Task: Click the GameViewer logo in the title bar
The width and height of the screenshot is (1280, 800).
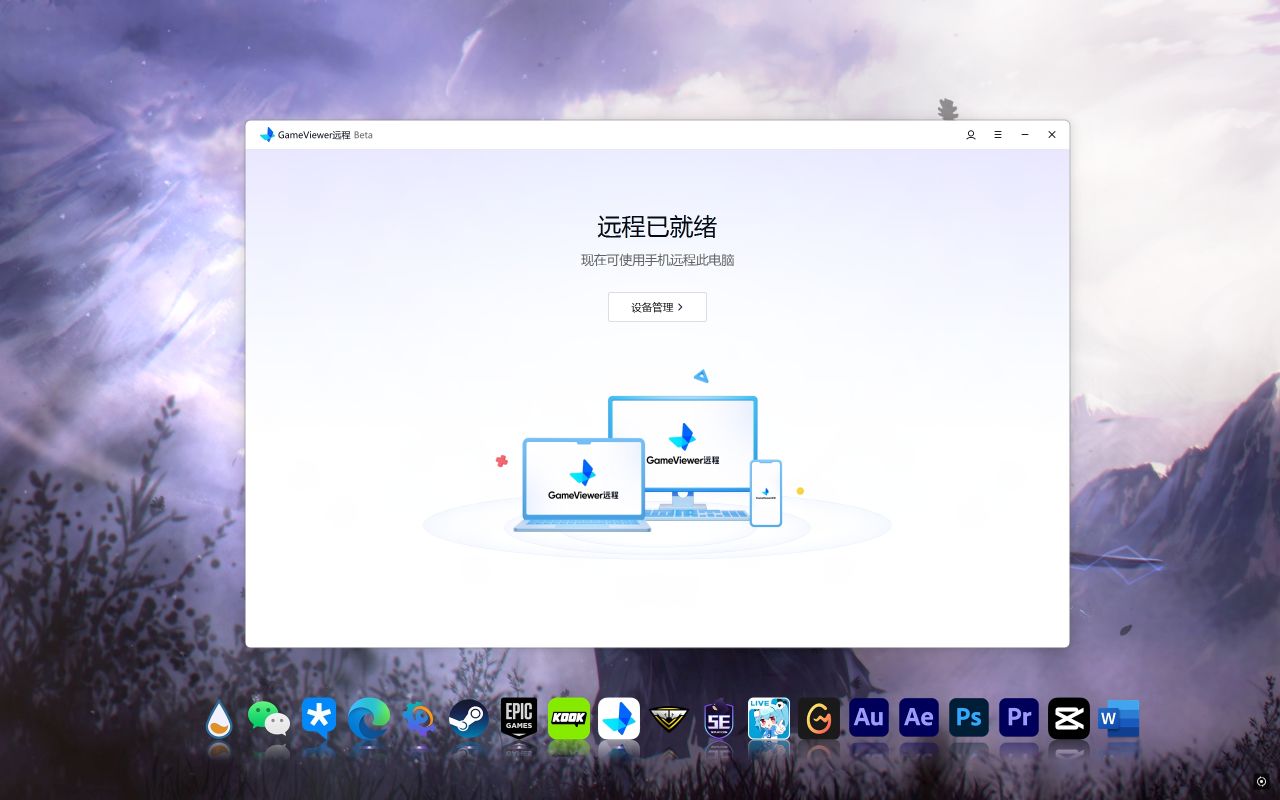Action: pos(267,135)
